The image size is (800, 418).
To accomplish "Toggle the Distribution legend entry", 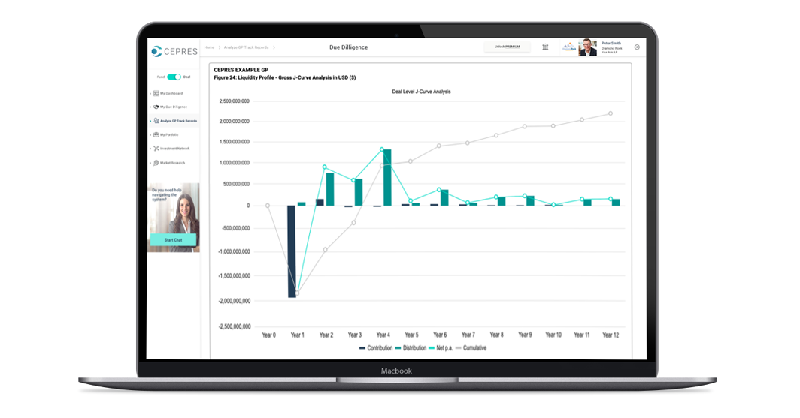I will coord(411,348).
